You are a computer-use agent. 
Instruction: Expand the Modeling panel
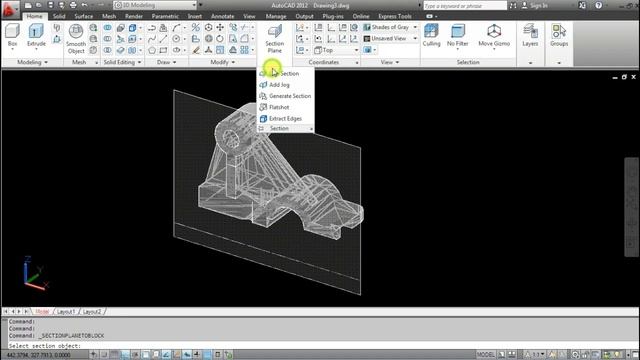pos(32,62)
